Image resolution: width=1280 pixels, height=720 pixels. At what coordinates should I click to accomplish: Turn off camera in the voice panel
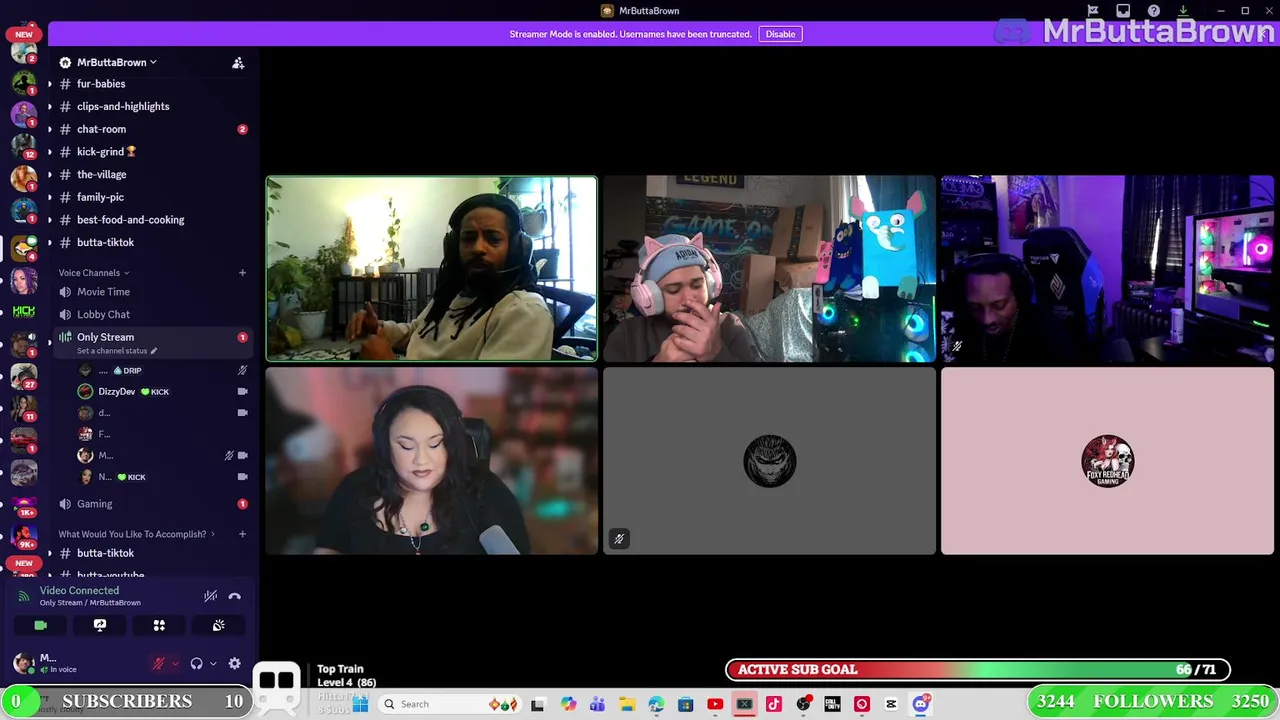point(40,625)
